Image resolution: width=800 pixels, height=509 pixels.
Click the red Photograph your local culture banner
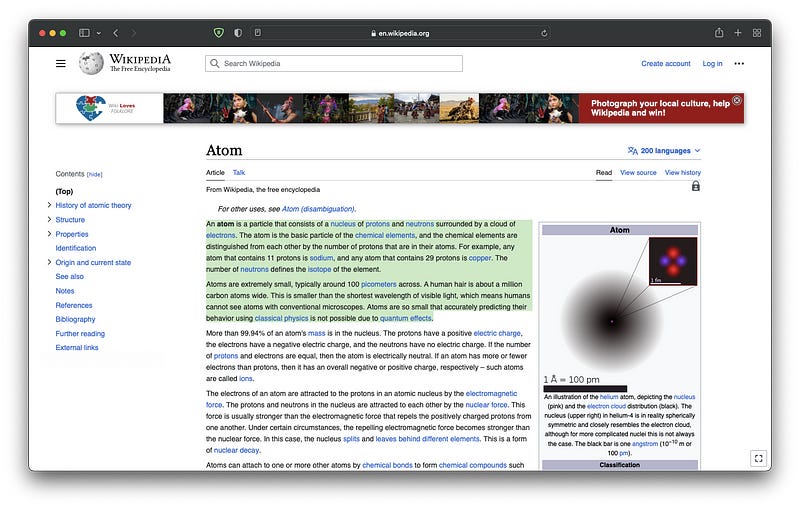click(661, 108)
